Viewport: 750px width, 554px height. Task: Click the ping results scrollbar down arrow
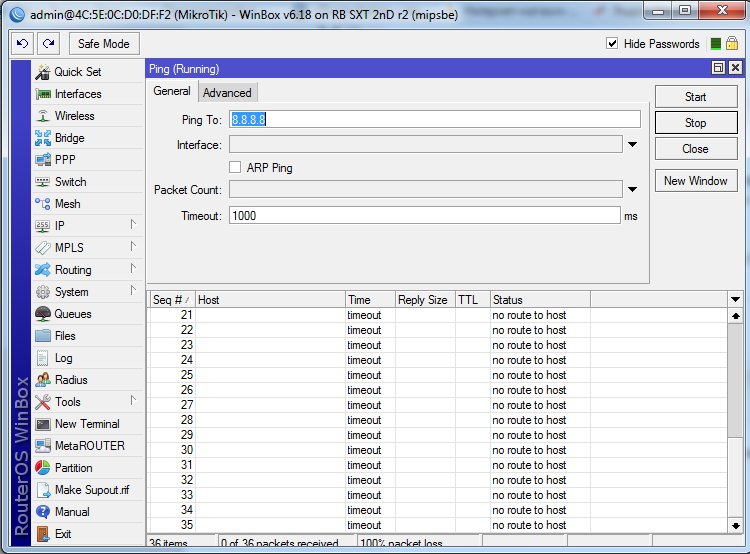(735, 525)
